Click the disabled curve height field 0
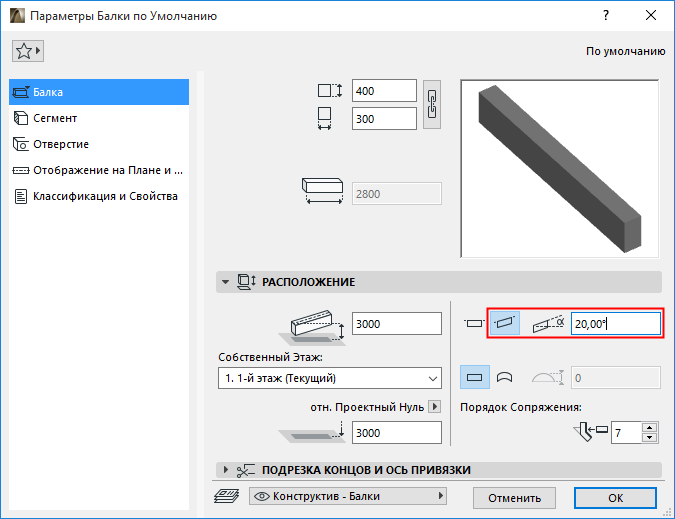This screenshot has height=519, width=675. (x=616, y=378)
